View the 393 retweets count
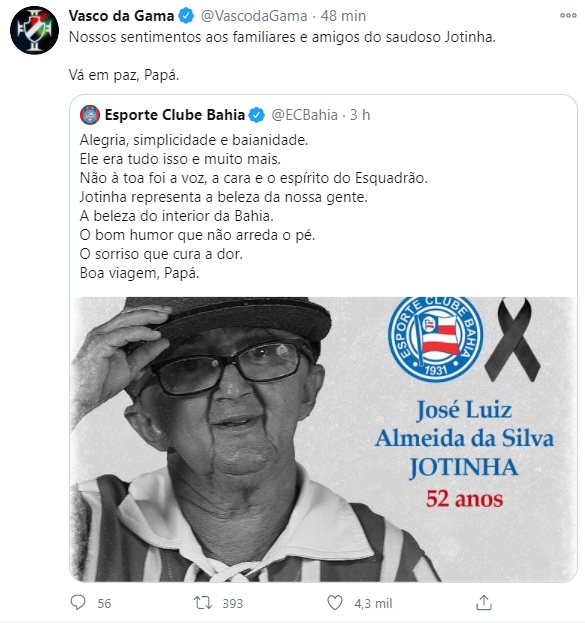The image size is (585, 623). coord(232,603)
